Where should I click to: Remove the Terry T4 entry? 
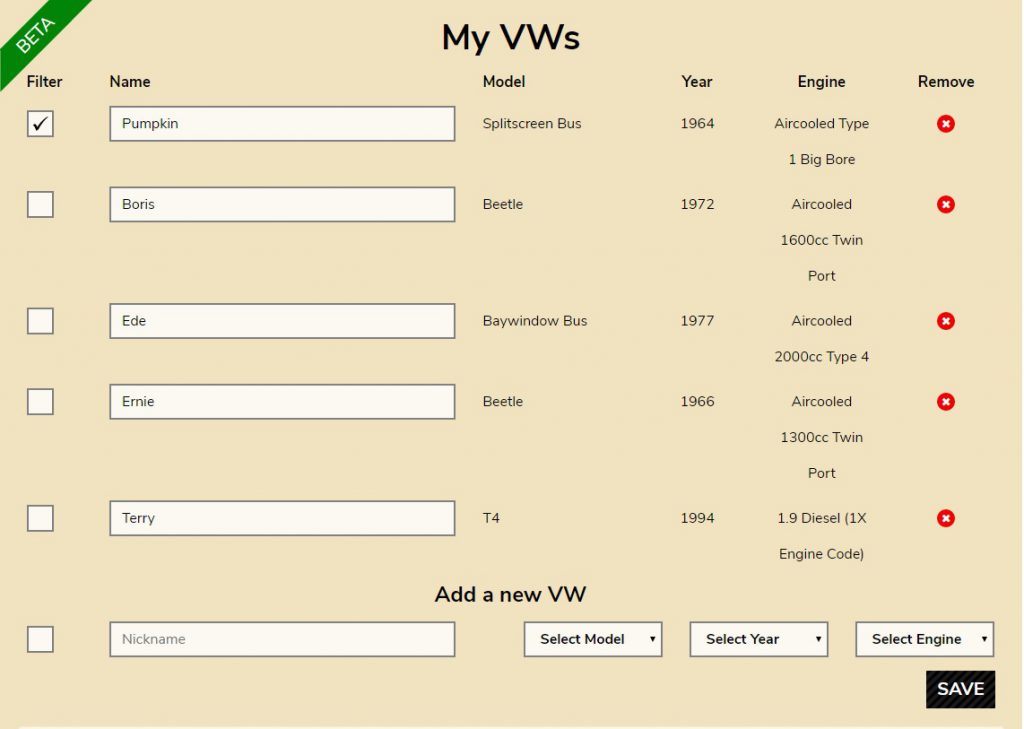tap(945, 518)
